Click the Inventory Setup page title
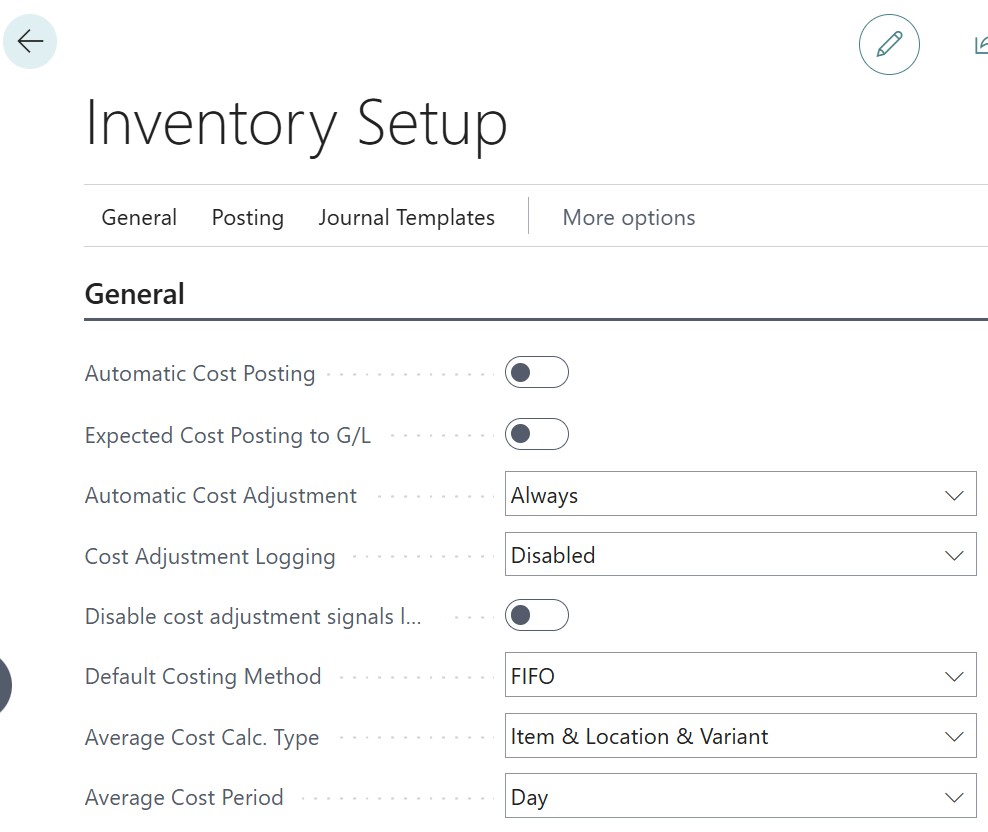The height and width of the screenshot is (832, 988). (296, 124)
